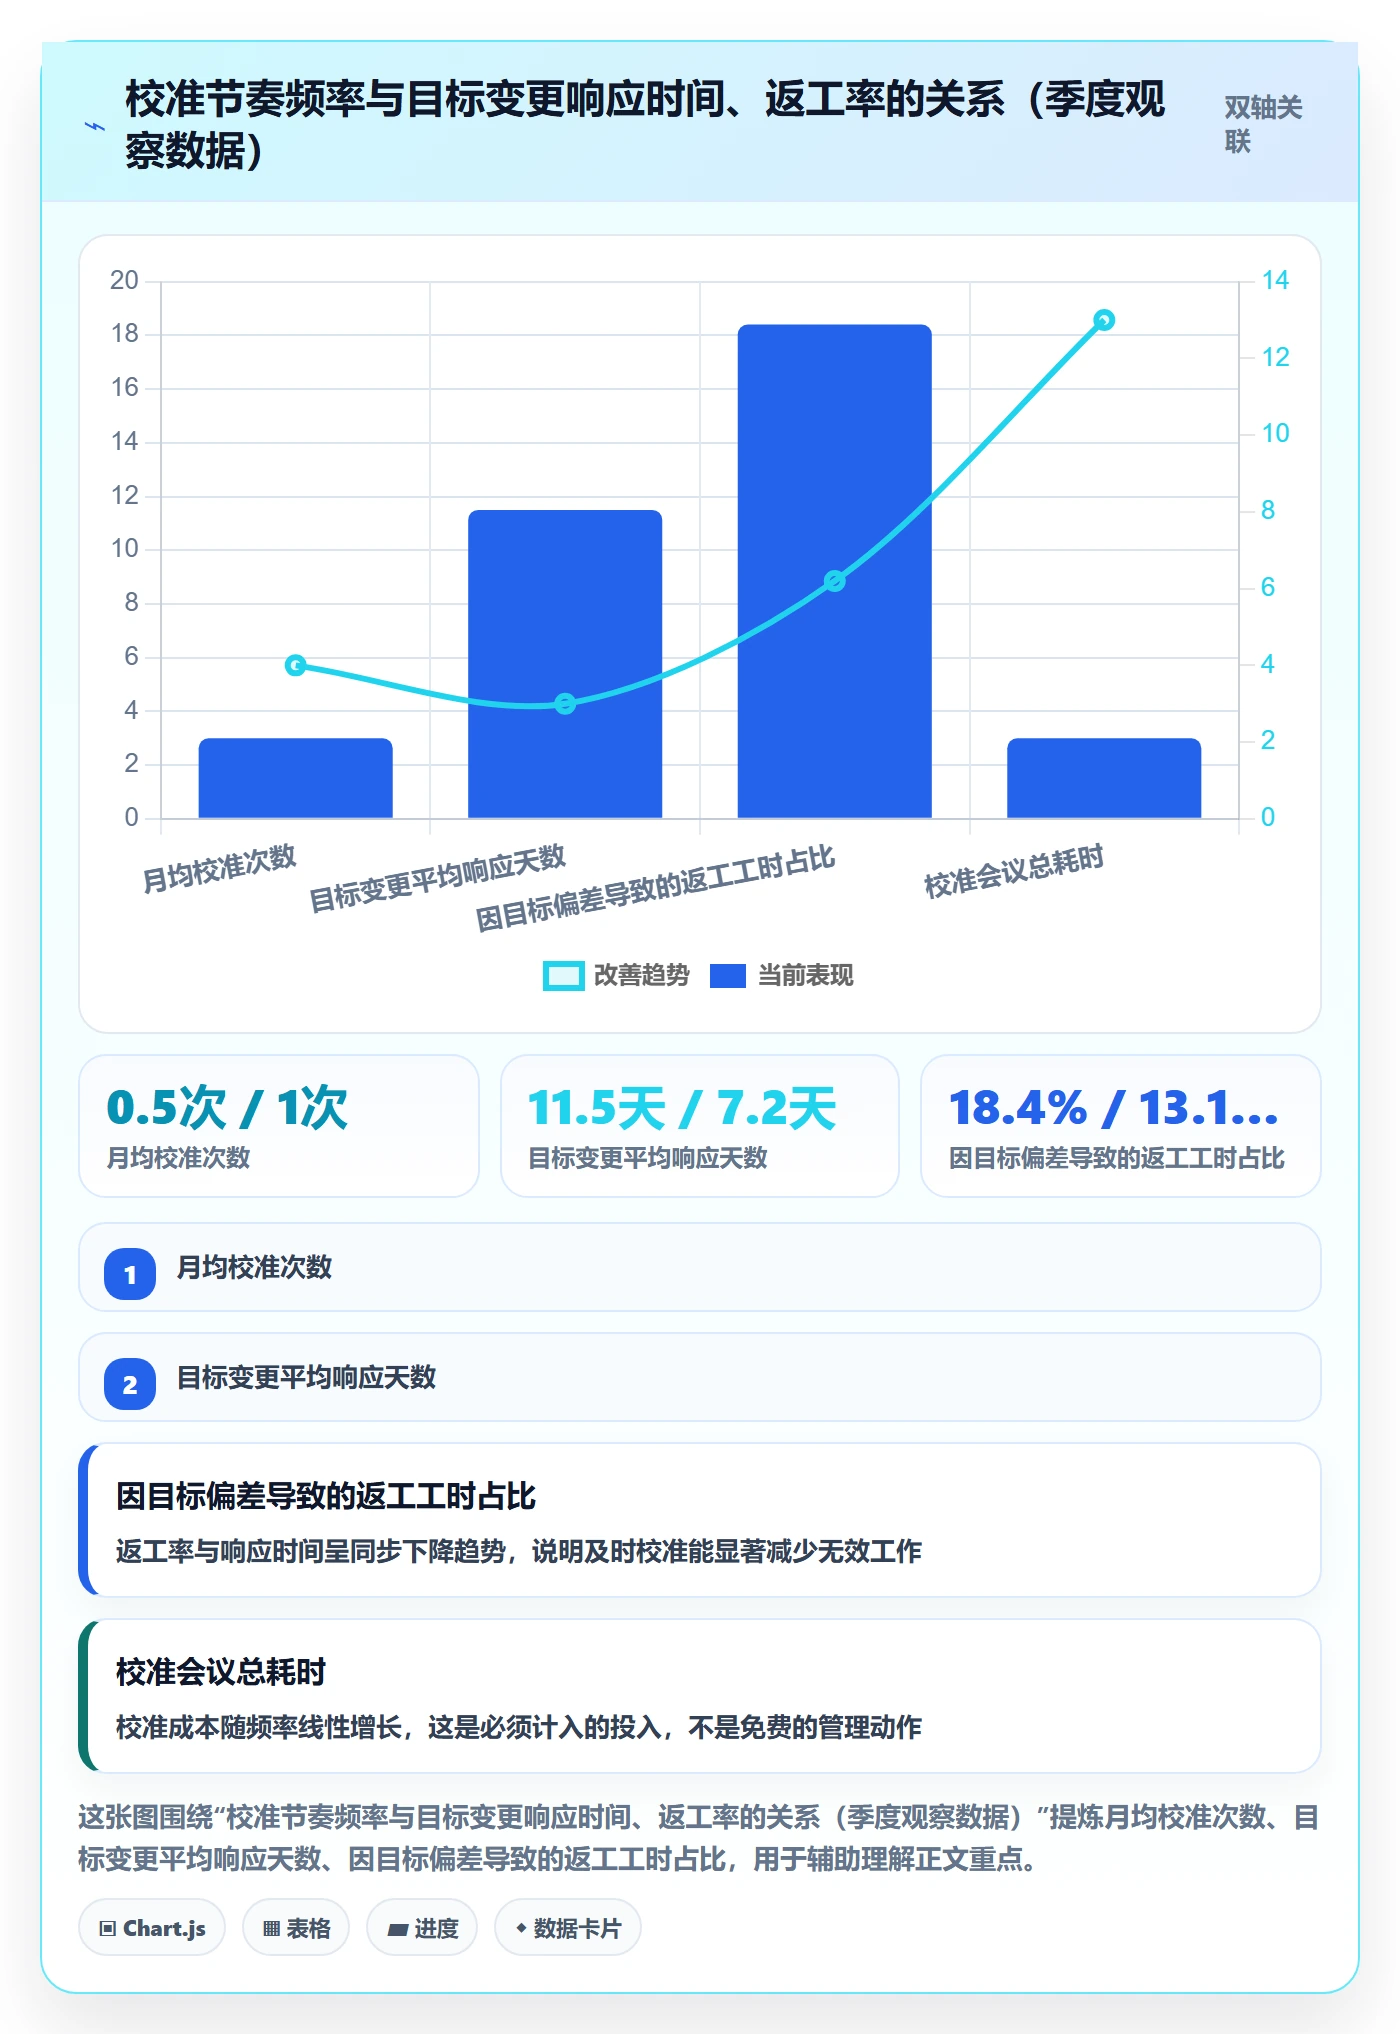Screen dimensions: 1400x2034
Task: Select the 数据卡片 tag
Action: (568, 1928)
